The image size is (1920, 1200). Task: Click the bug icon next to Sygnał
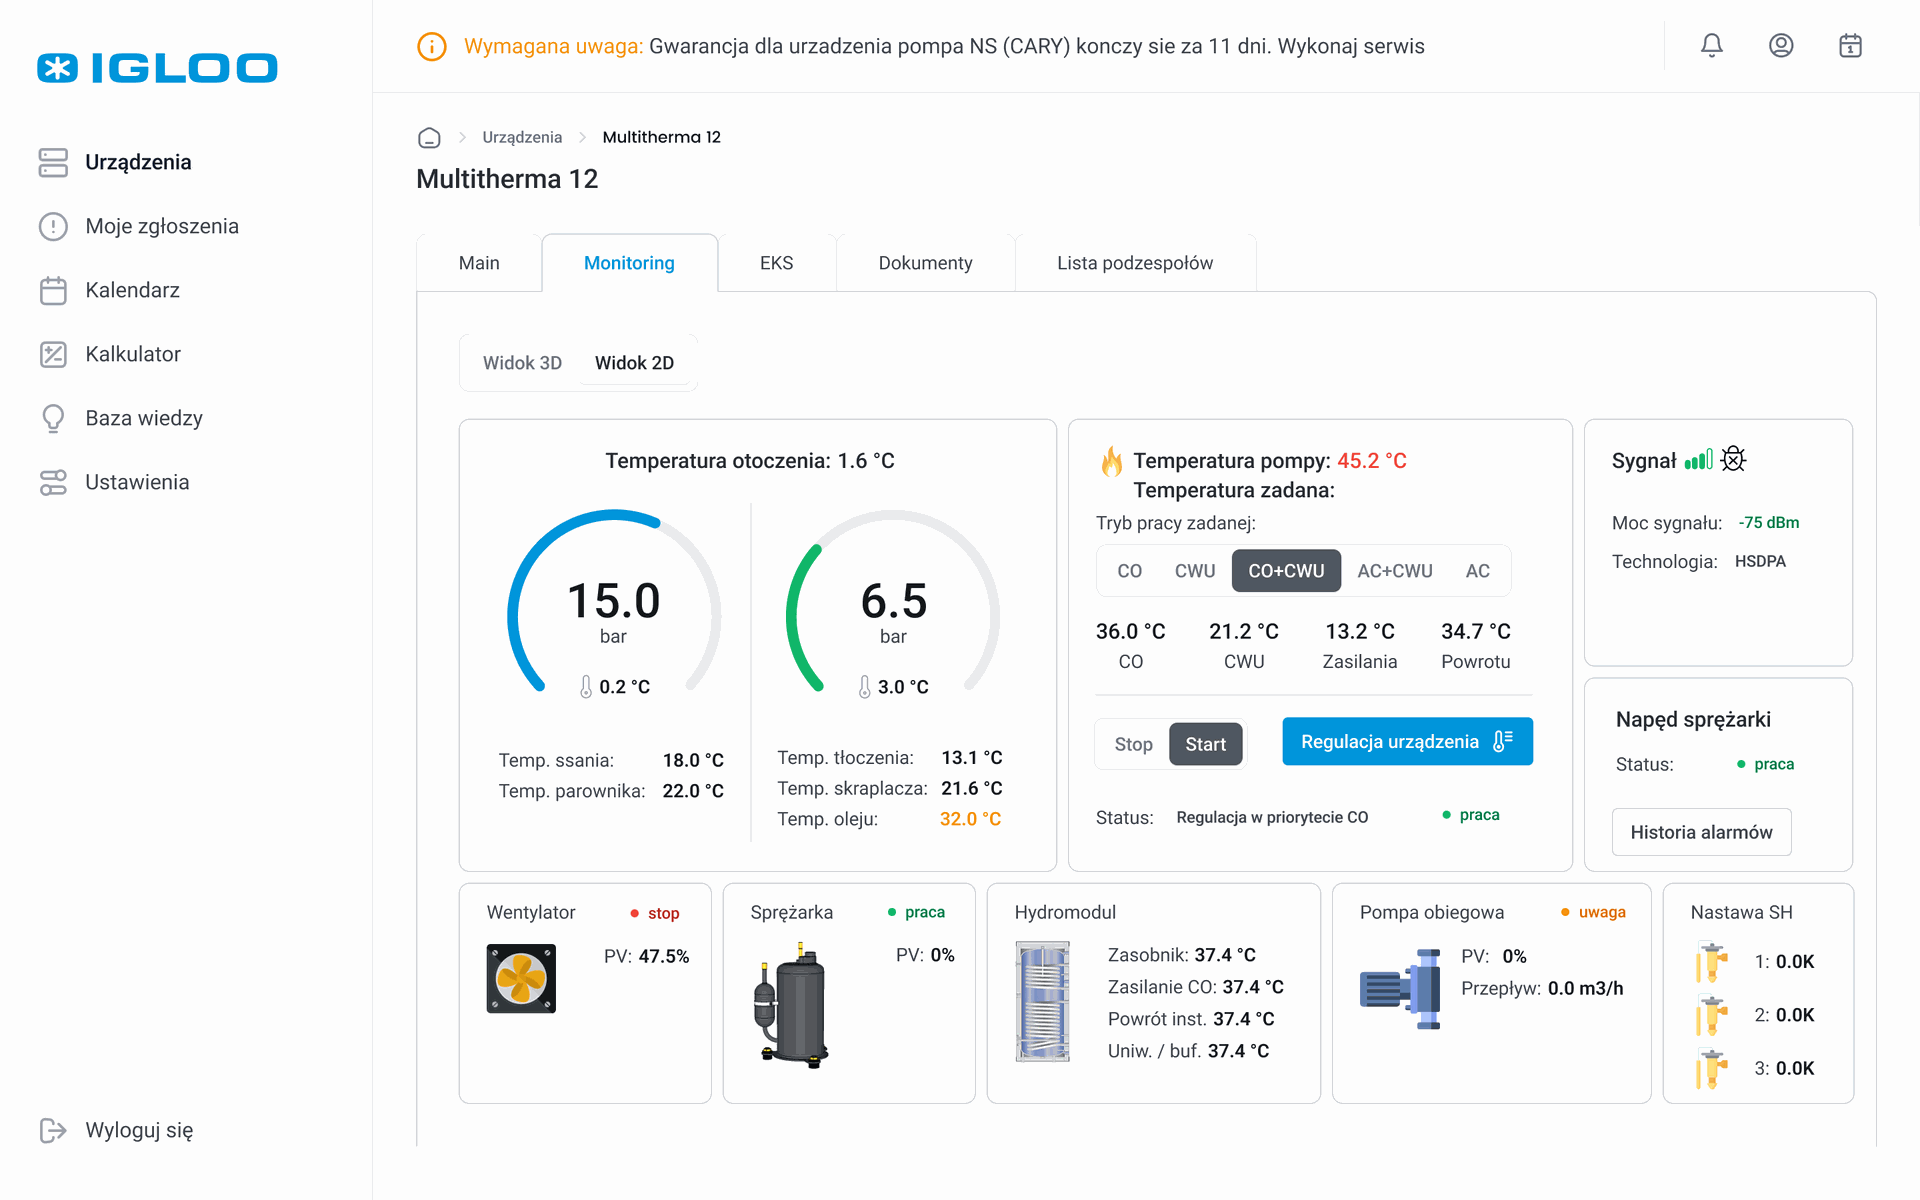1733,459
